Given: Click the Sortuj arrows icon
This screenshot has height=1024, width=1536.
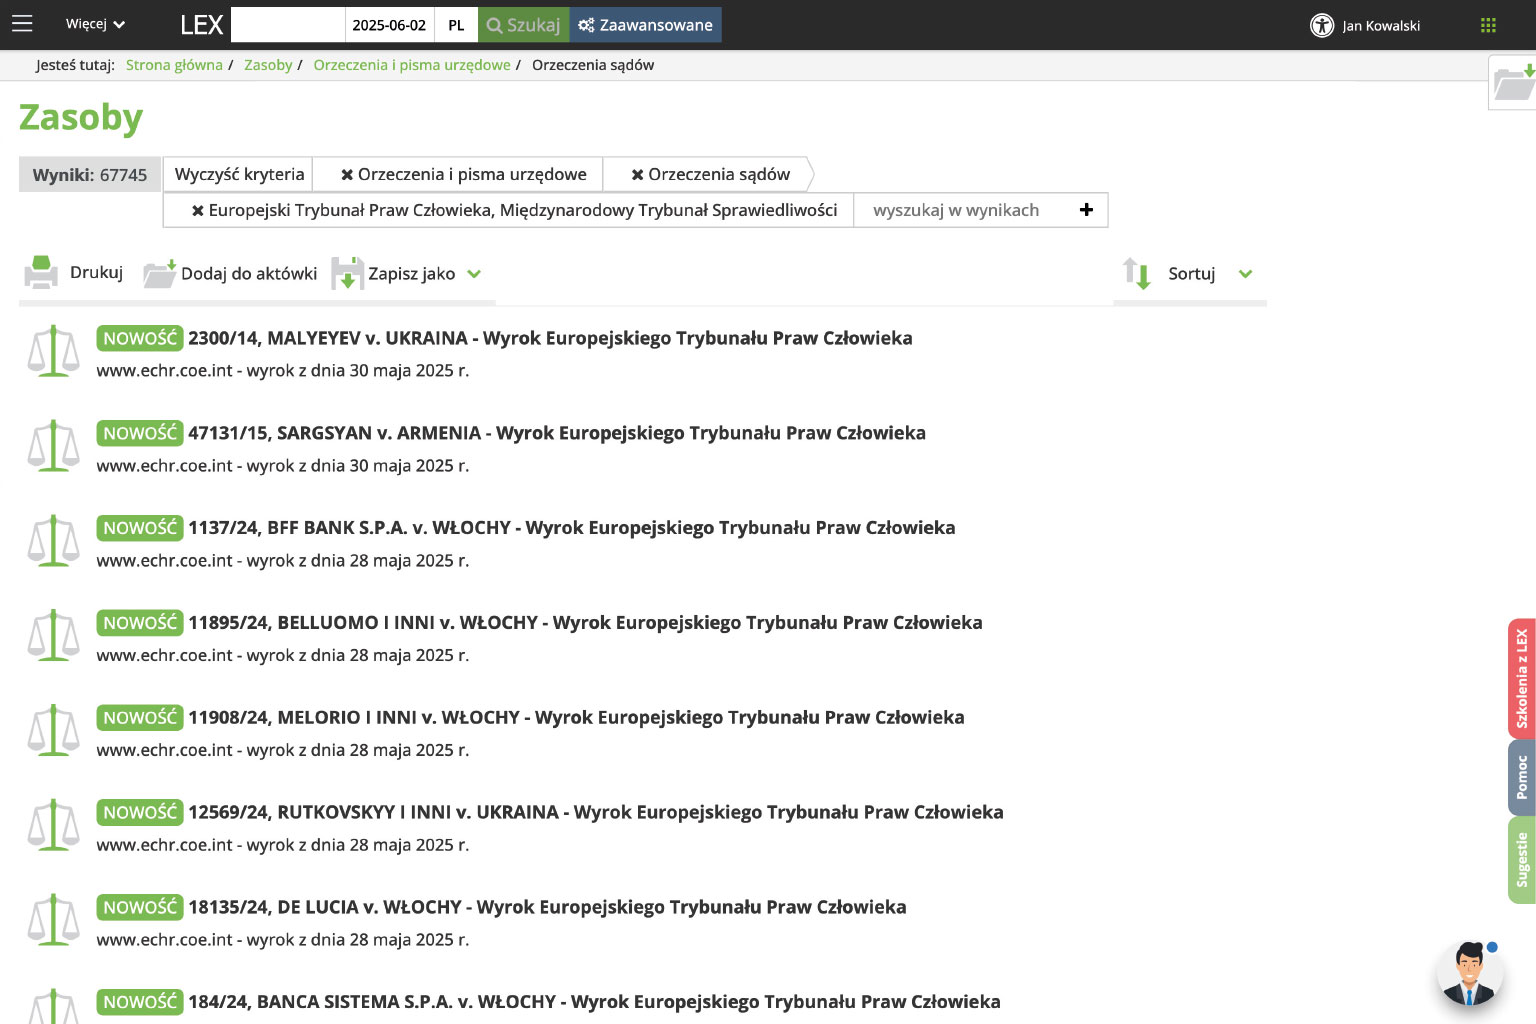Looking at the screenshot, I should tap(1137, 273).
